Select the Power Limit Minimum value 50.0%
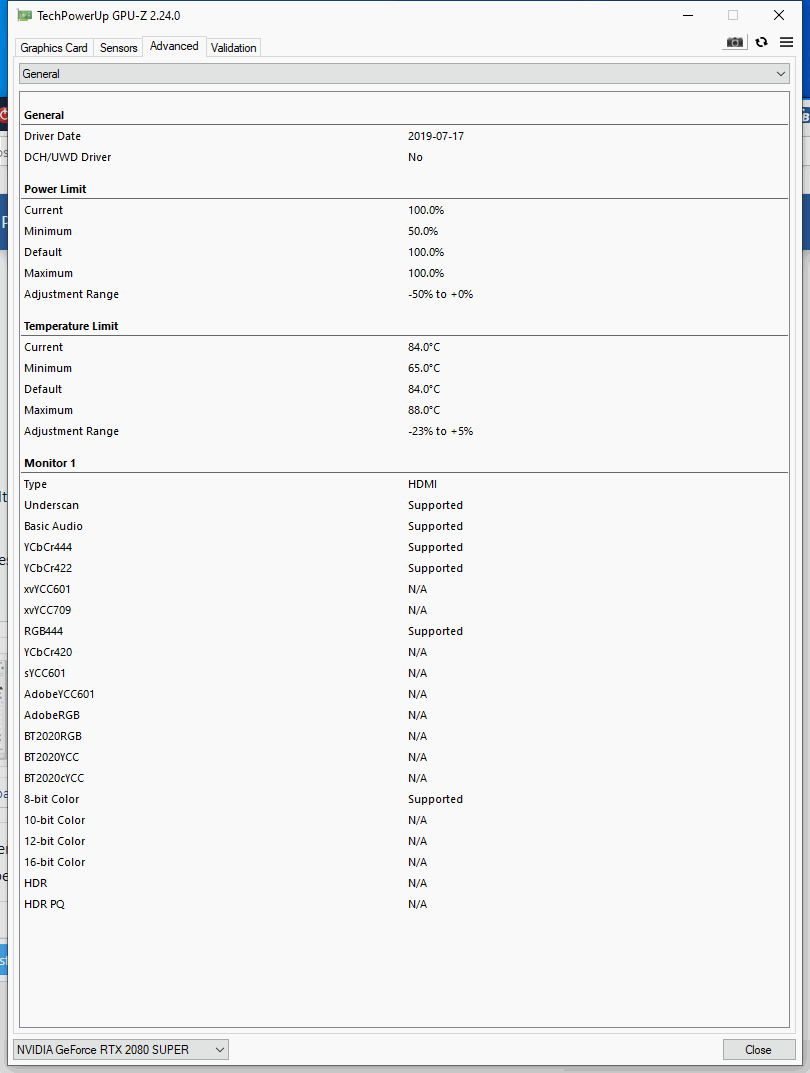Image resolution: width=810 pixels, height=1073 pixels. pyautogui.click(x=423, y=231)
